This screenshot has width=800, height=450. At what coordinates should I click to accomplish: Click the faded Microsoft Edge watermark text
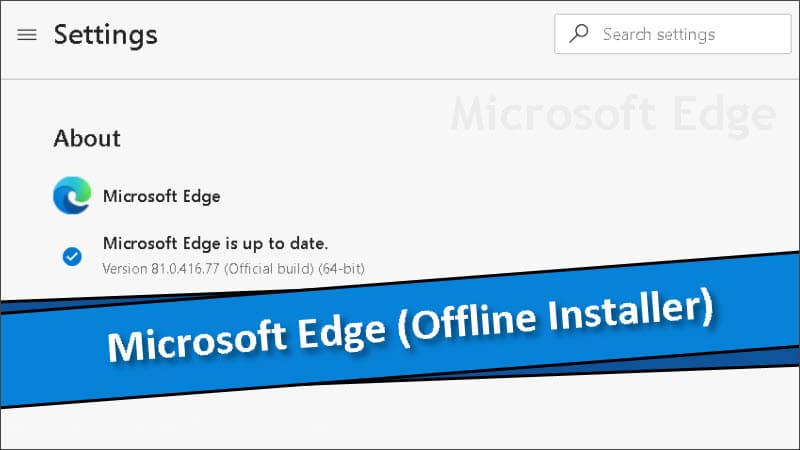tap(612, 115)
